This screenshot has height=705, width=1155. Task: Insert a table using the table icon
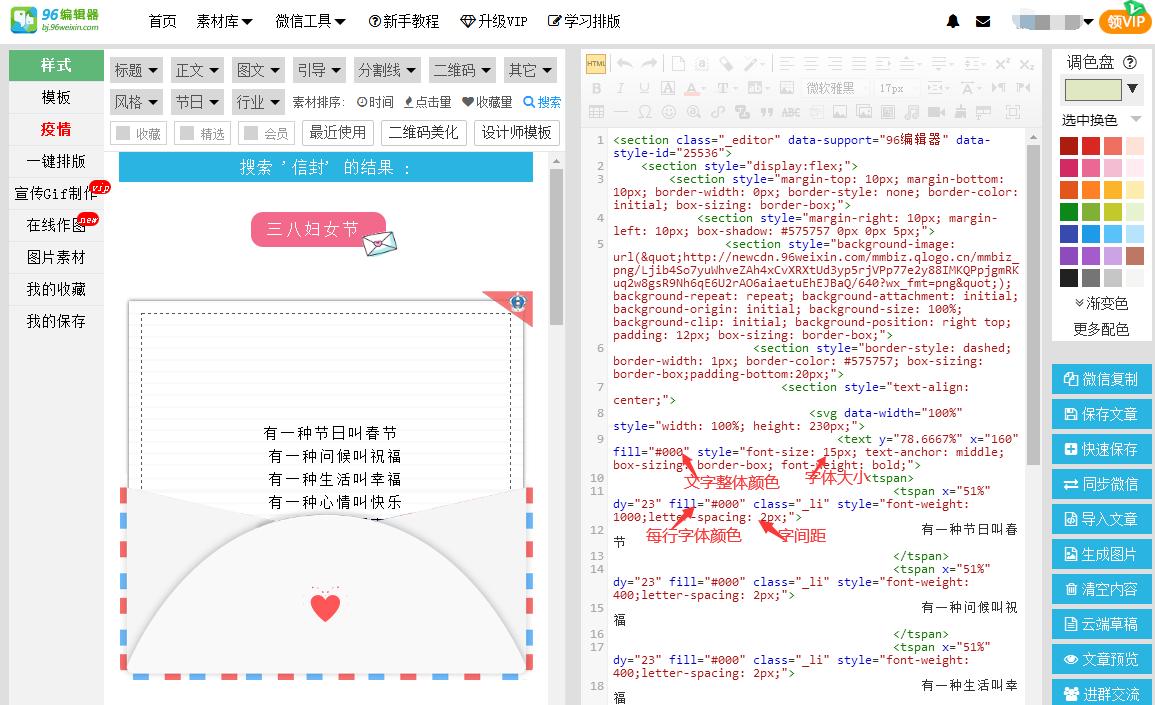pos(597,112)
